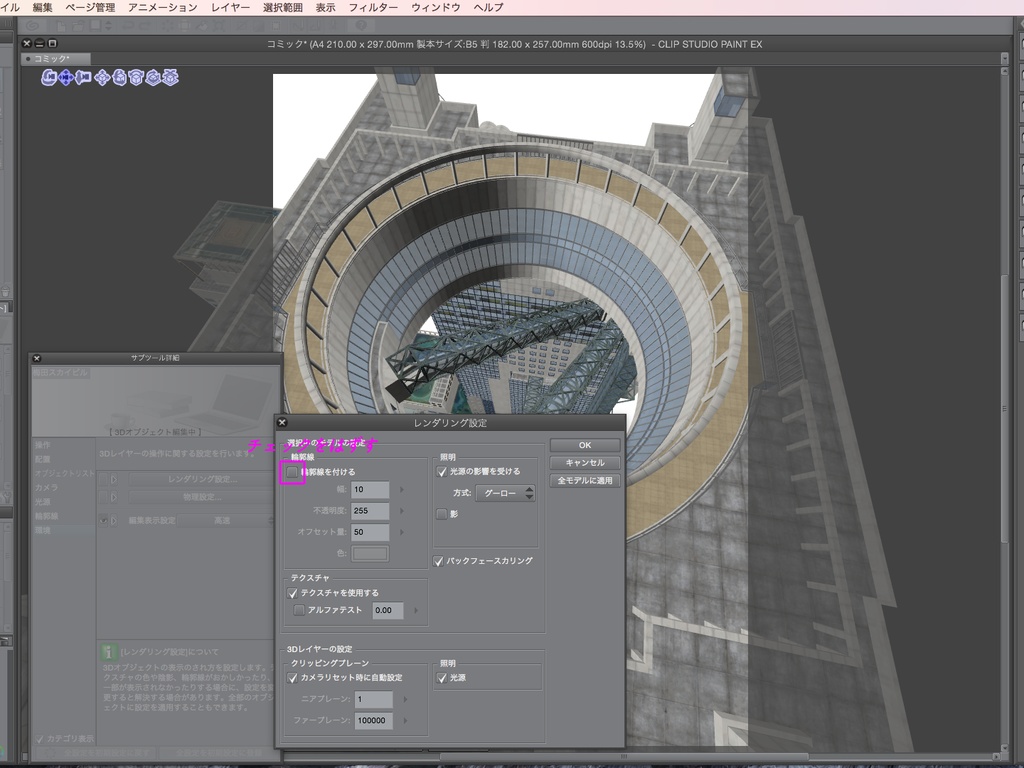The width and height of the screenshot is (1024, 768).
Task: Select the rotate 3D model icon
Action: coord(137,77)
